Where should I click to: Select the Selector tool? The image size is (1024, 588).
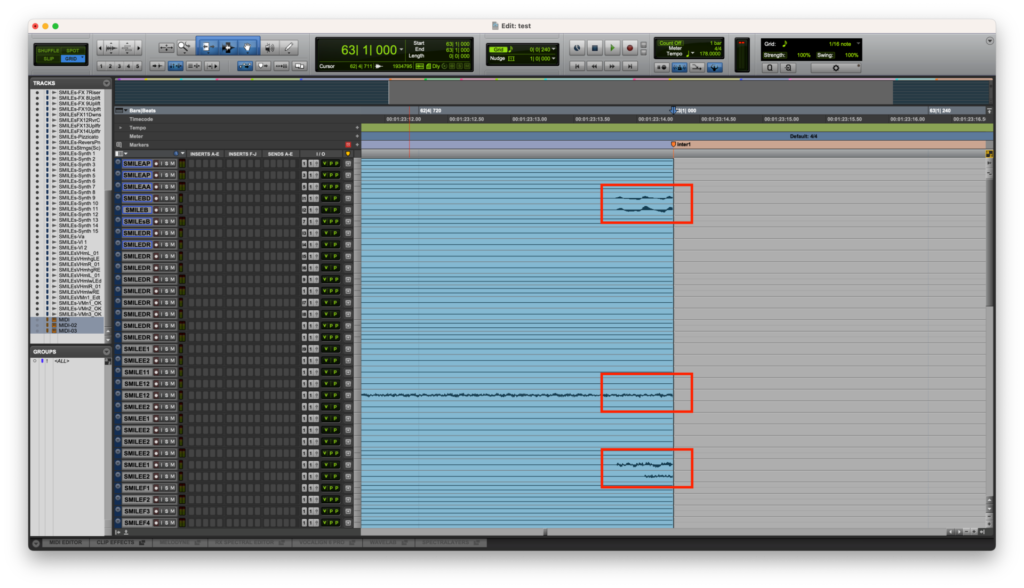pos(228,47)
